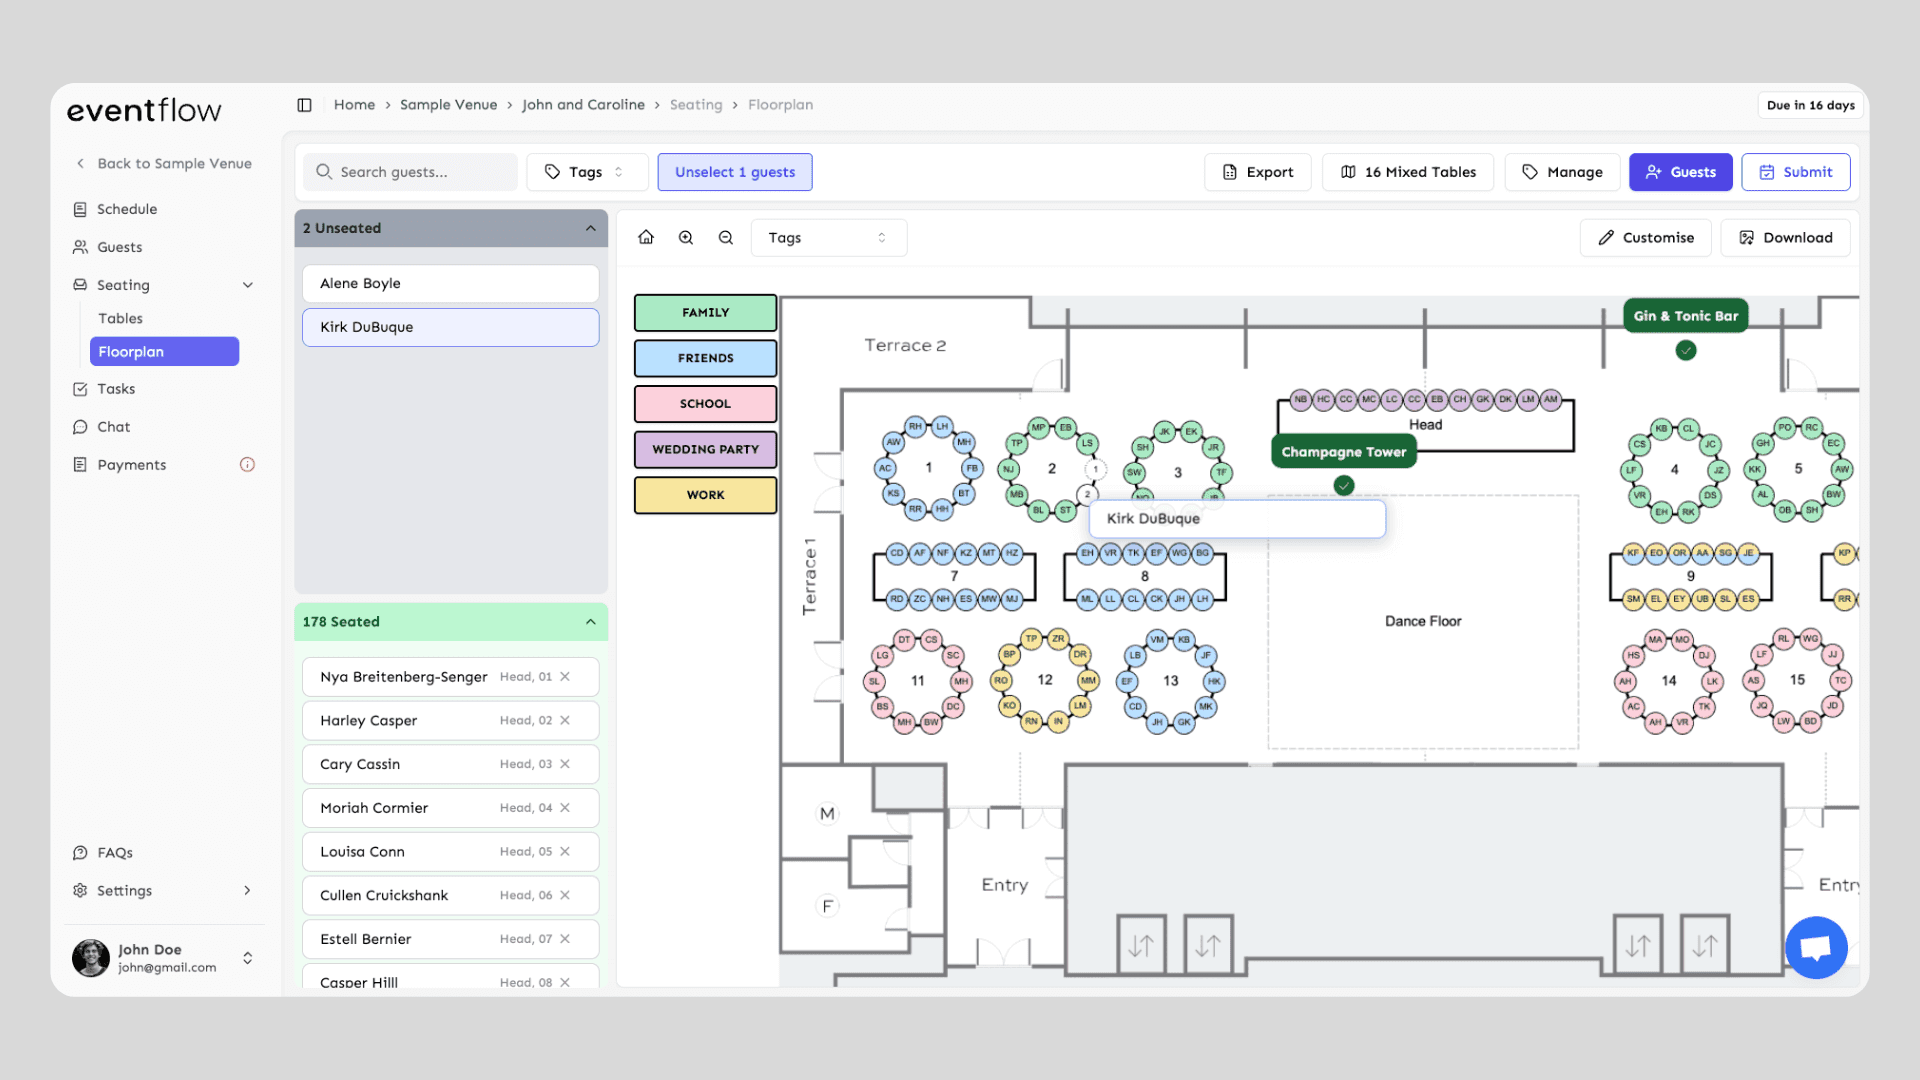
Task: Open the floorplan Tags dropdown
Action: pos(828,238)
